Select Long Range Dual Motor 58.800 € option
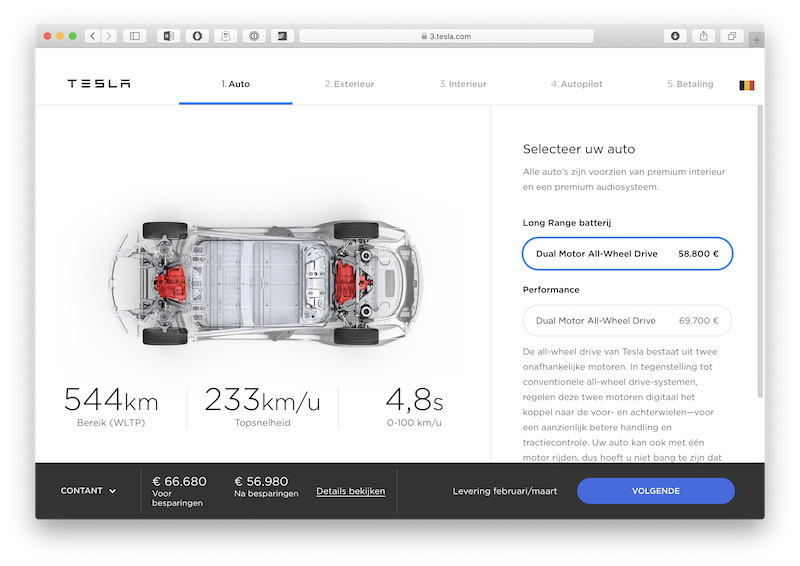Screen dimensions: 800x566 pyautogui.click(x=627, y=254)
